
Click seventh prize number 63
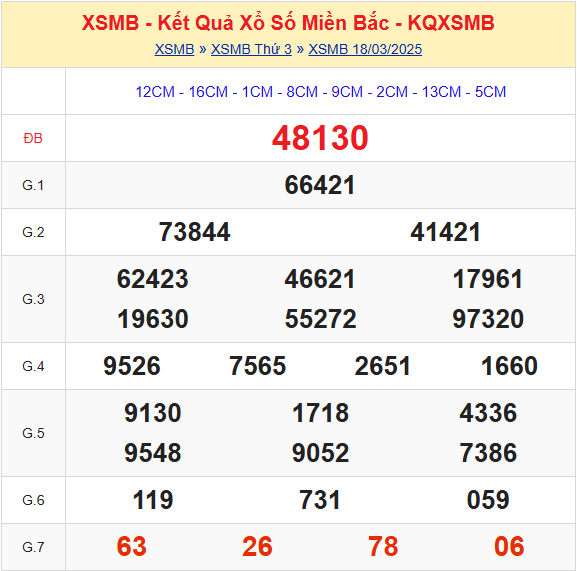(x=132, y=546)
